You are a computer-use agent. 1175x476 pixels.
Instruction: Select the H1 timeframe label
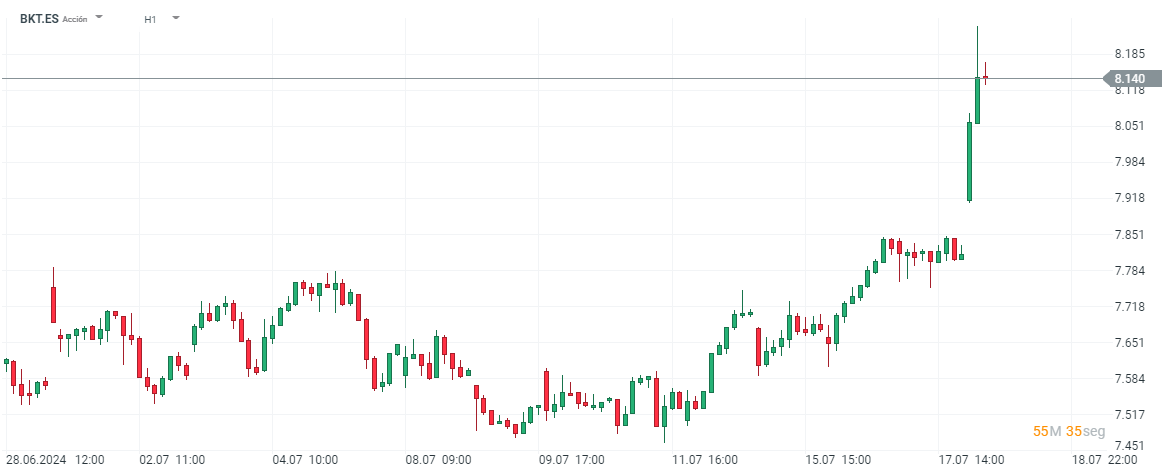coord(150,19)
